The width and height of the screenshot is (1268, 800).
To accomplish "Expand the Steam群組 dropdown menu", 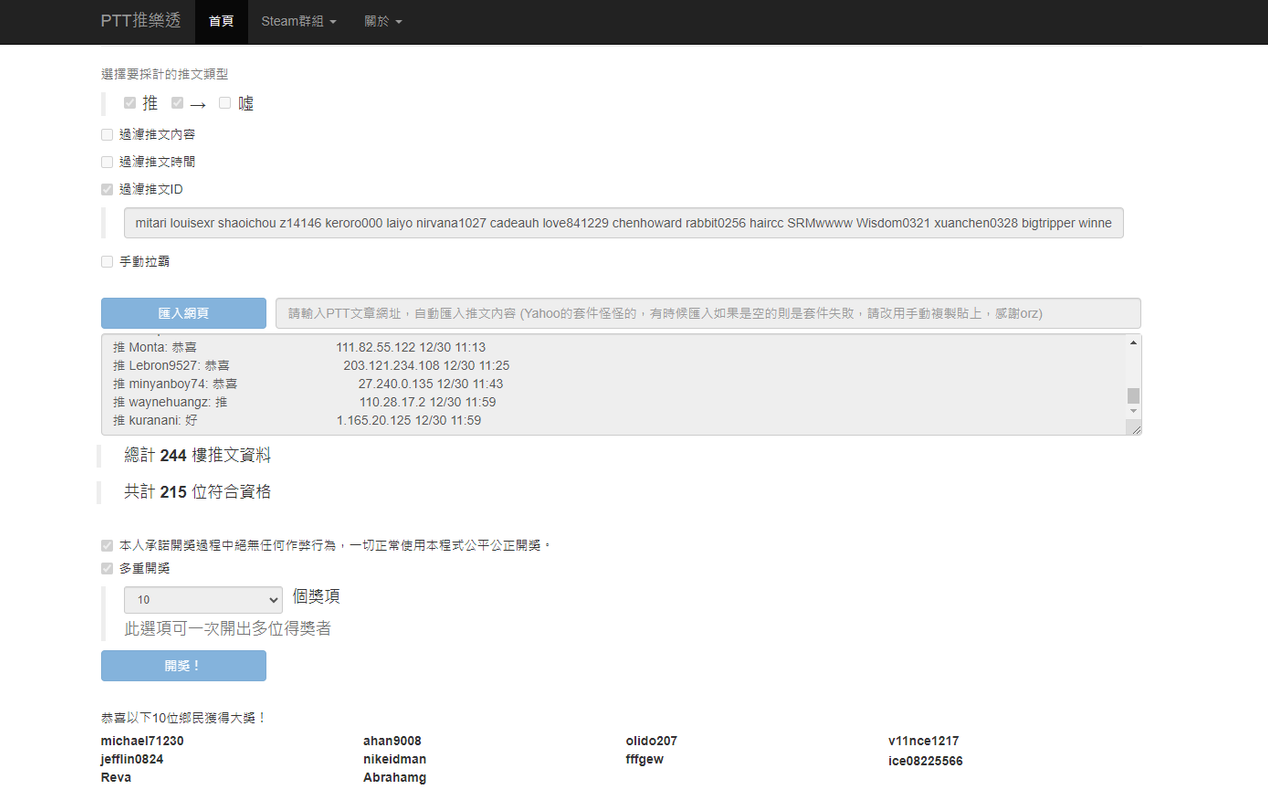I will [298, 21].
